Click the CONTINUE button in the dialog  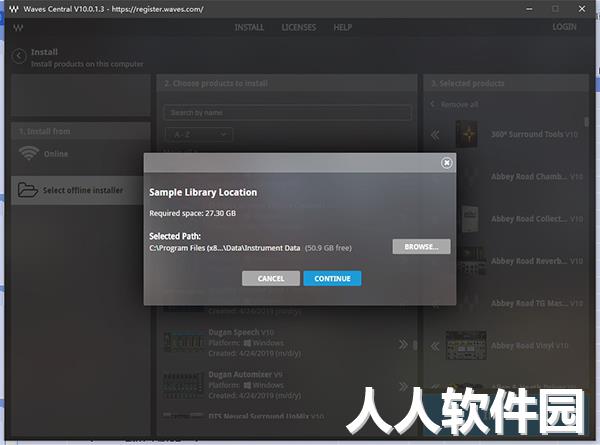[x=332, y=278]
